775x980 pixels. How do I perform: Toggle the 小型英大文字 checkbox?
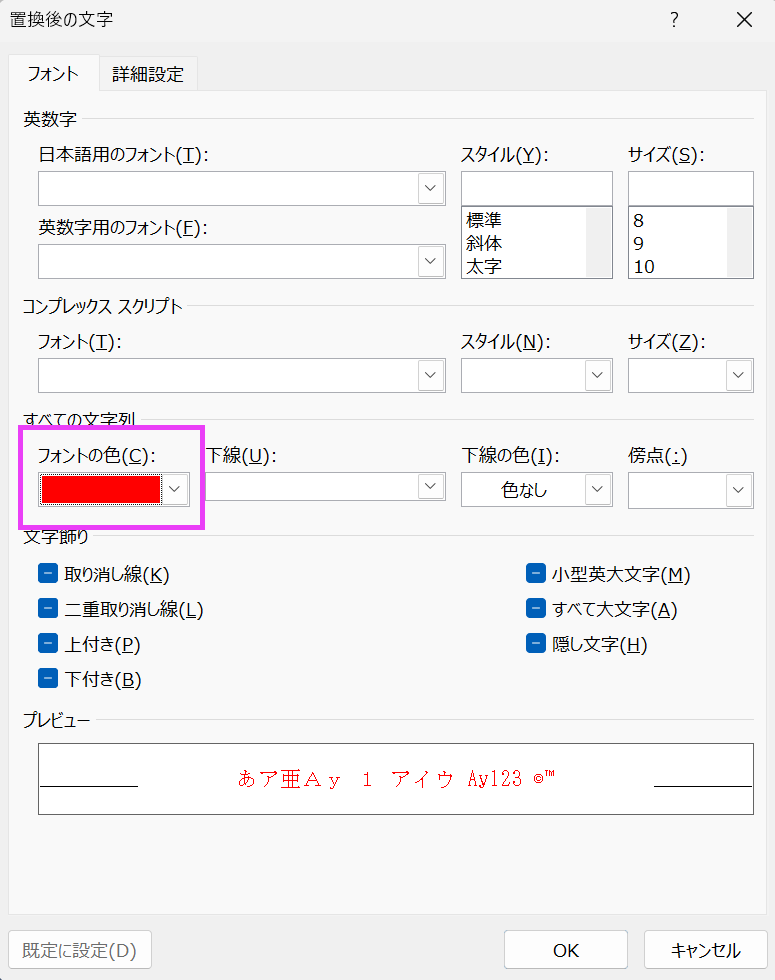click(536, 574)
